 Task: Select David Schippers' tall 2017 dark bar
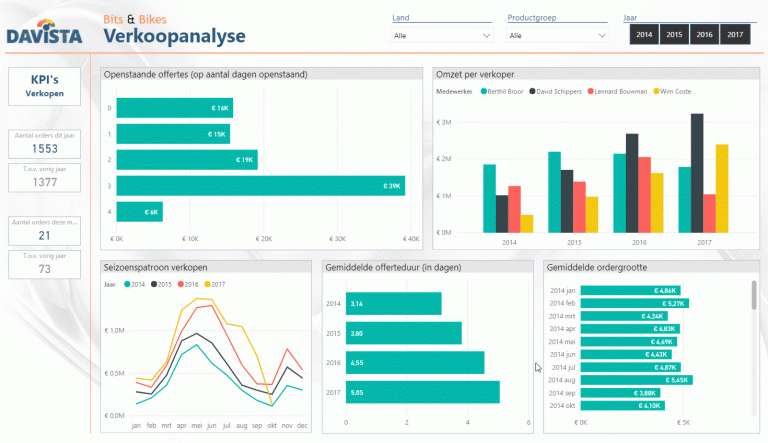click(x=697, y=173)
